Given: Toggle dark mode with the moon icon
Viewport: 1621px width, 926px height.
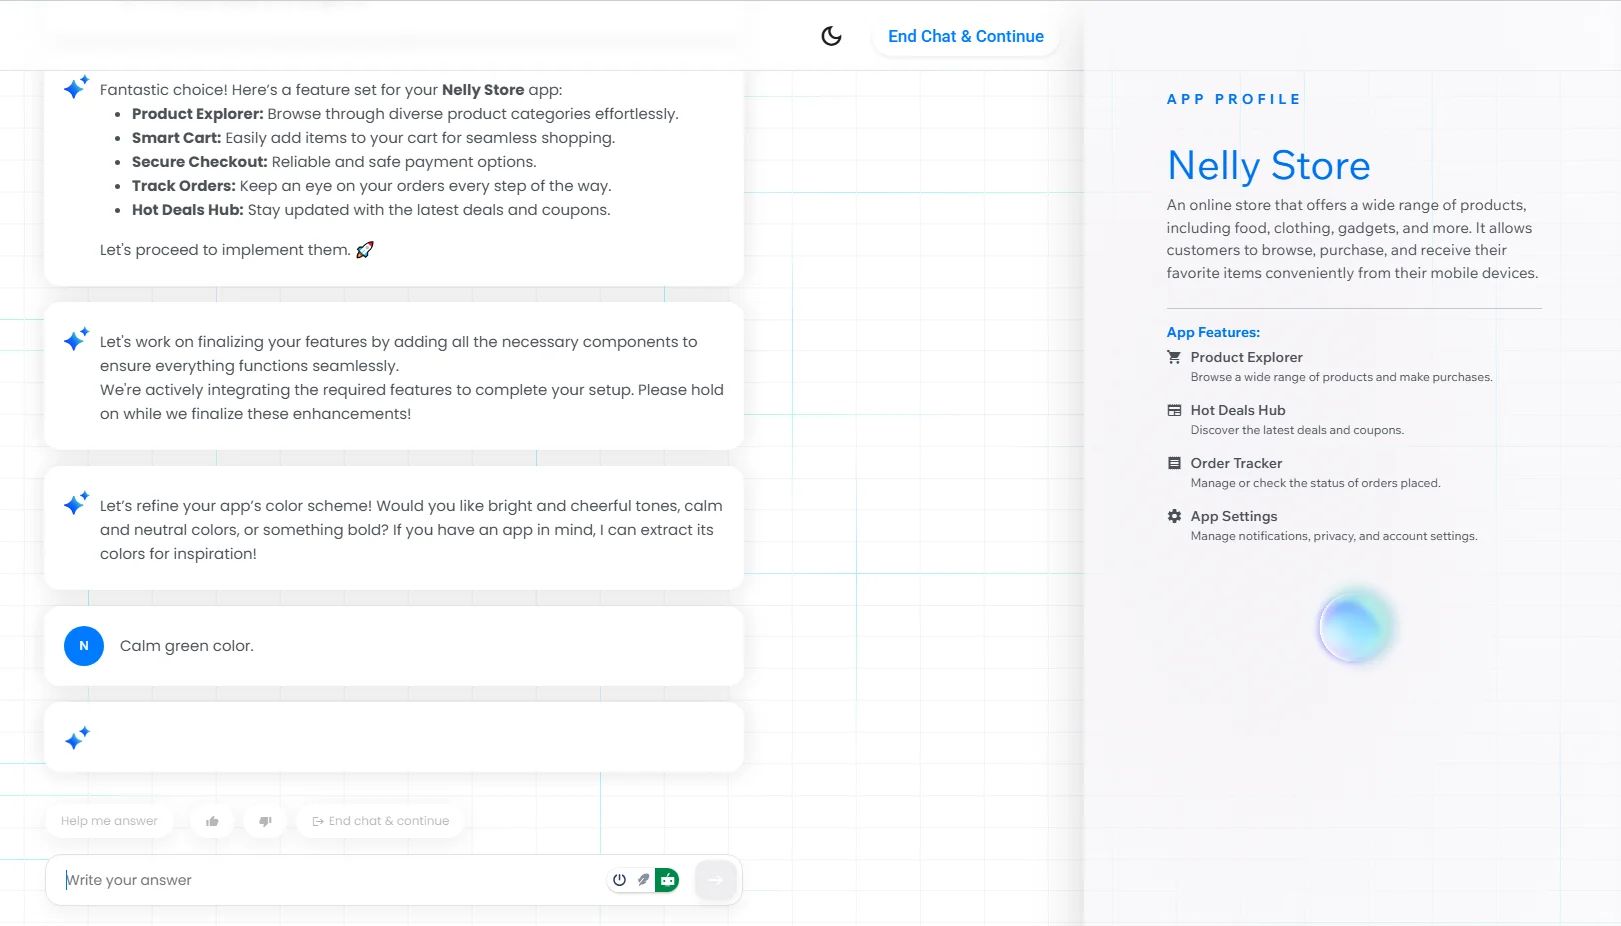Looking at the screenshot, I should click(x=831, y=36).
